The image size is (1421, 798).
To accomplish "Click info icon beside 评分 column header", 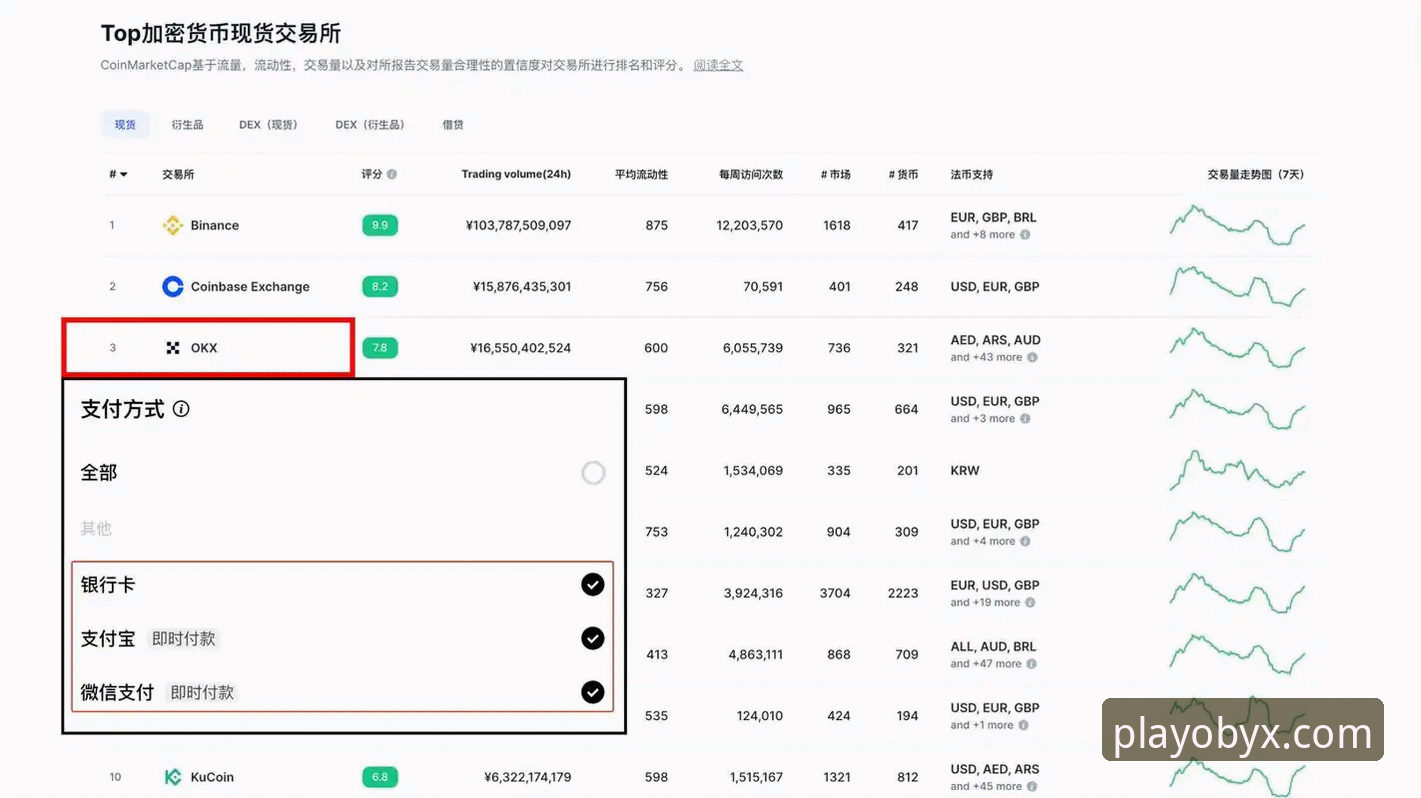I will pyautogui.click(x=392, y=174).
